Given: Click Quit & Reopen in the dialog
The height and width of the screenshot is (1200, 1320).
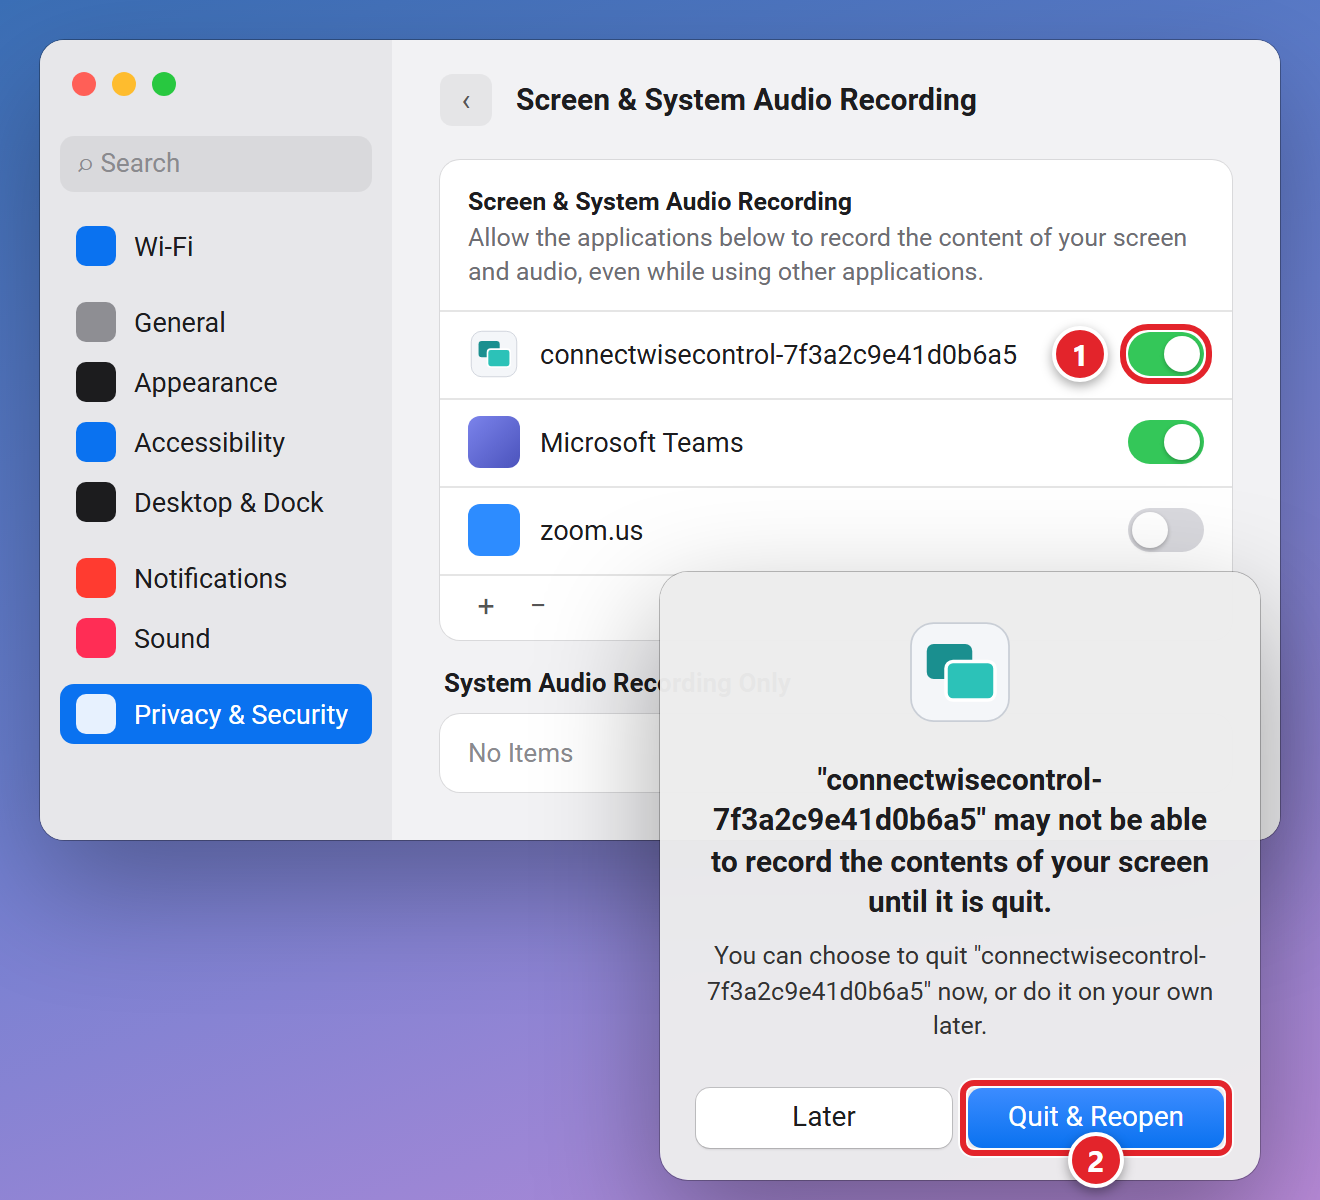Looking at the screenshot, I should 1096,1117.
